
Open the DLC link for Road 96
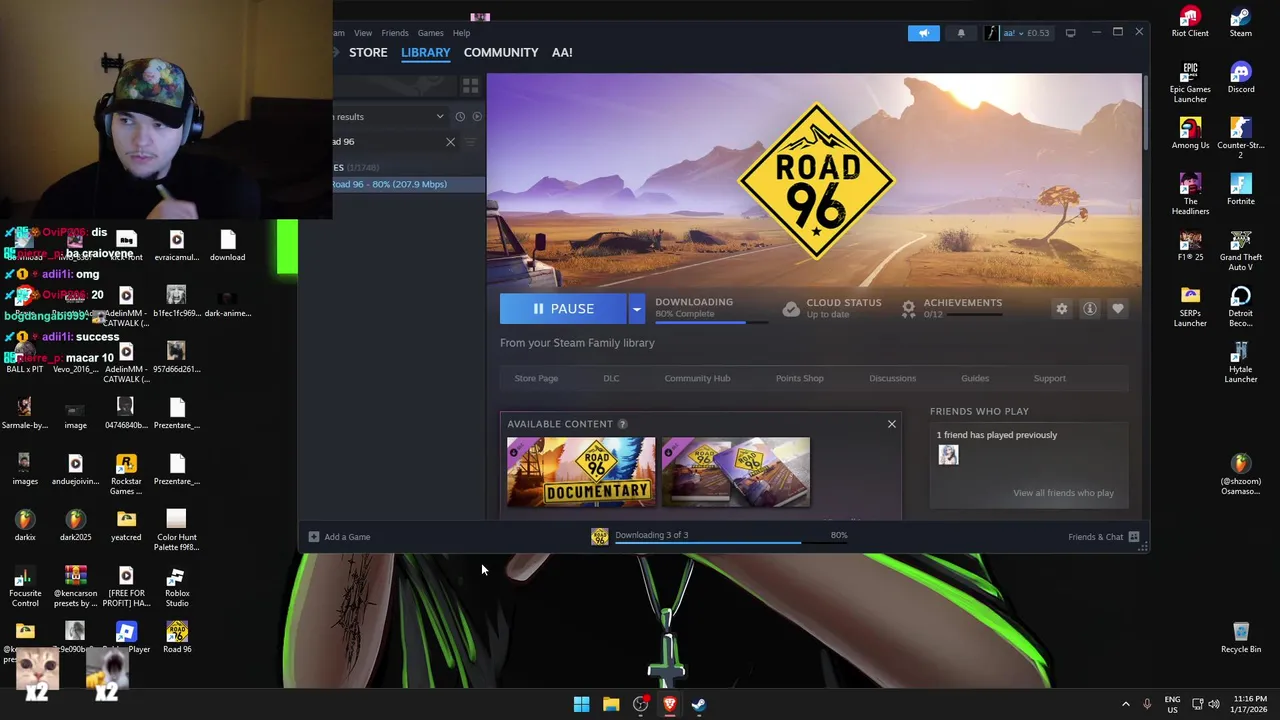611,378
